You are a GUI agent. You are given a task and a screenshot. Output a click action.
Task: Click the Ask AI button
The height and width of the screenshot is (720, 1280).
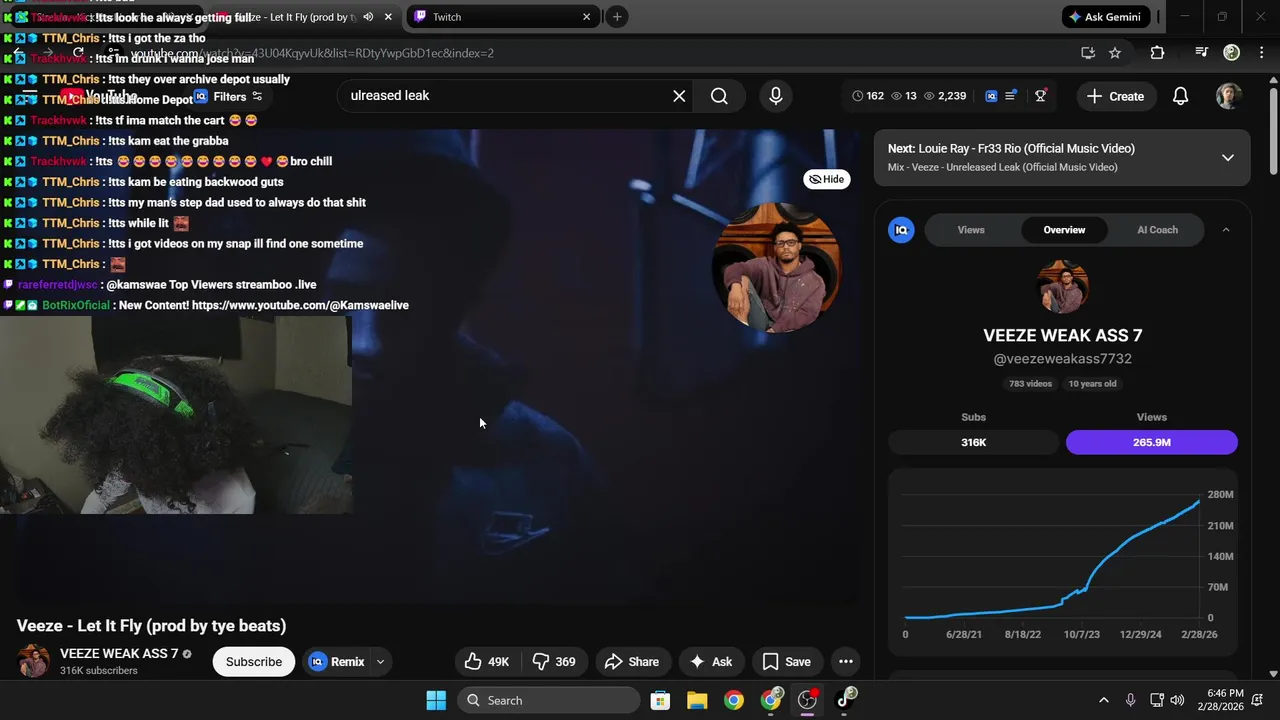(x=711, y=662)
